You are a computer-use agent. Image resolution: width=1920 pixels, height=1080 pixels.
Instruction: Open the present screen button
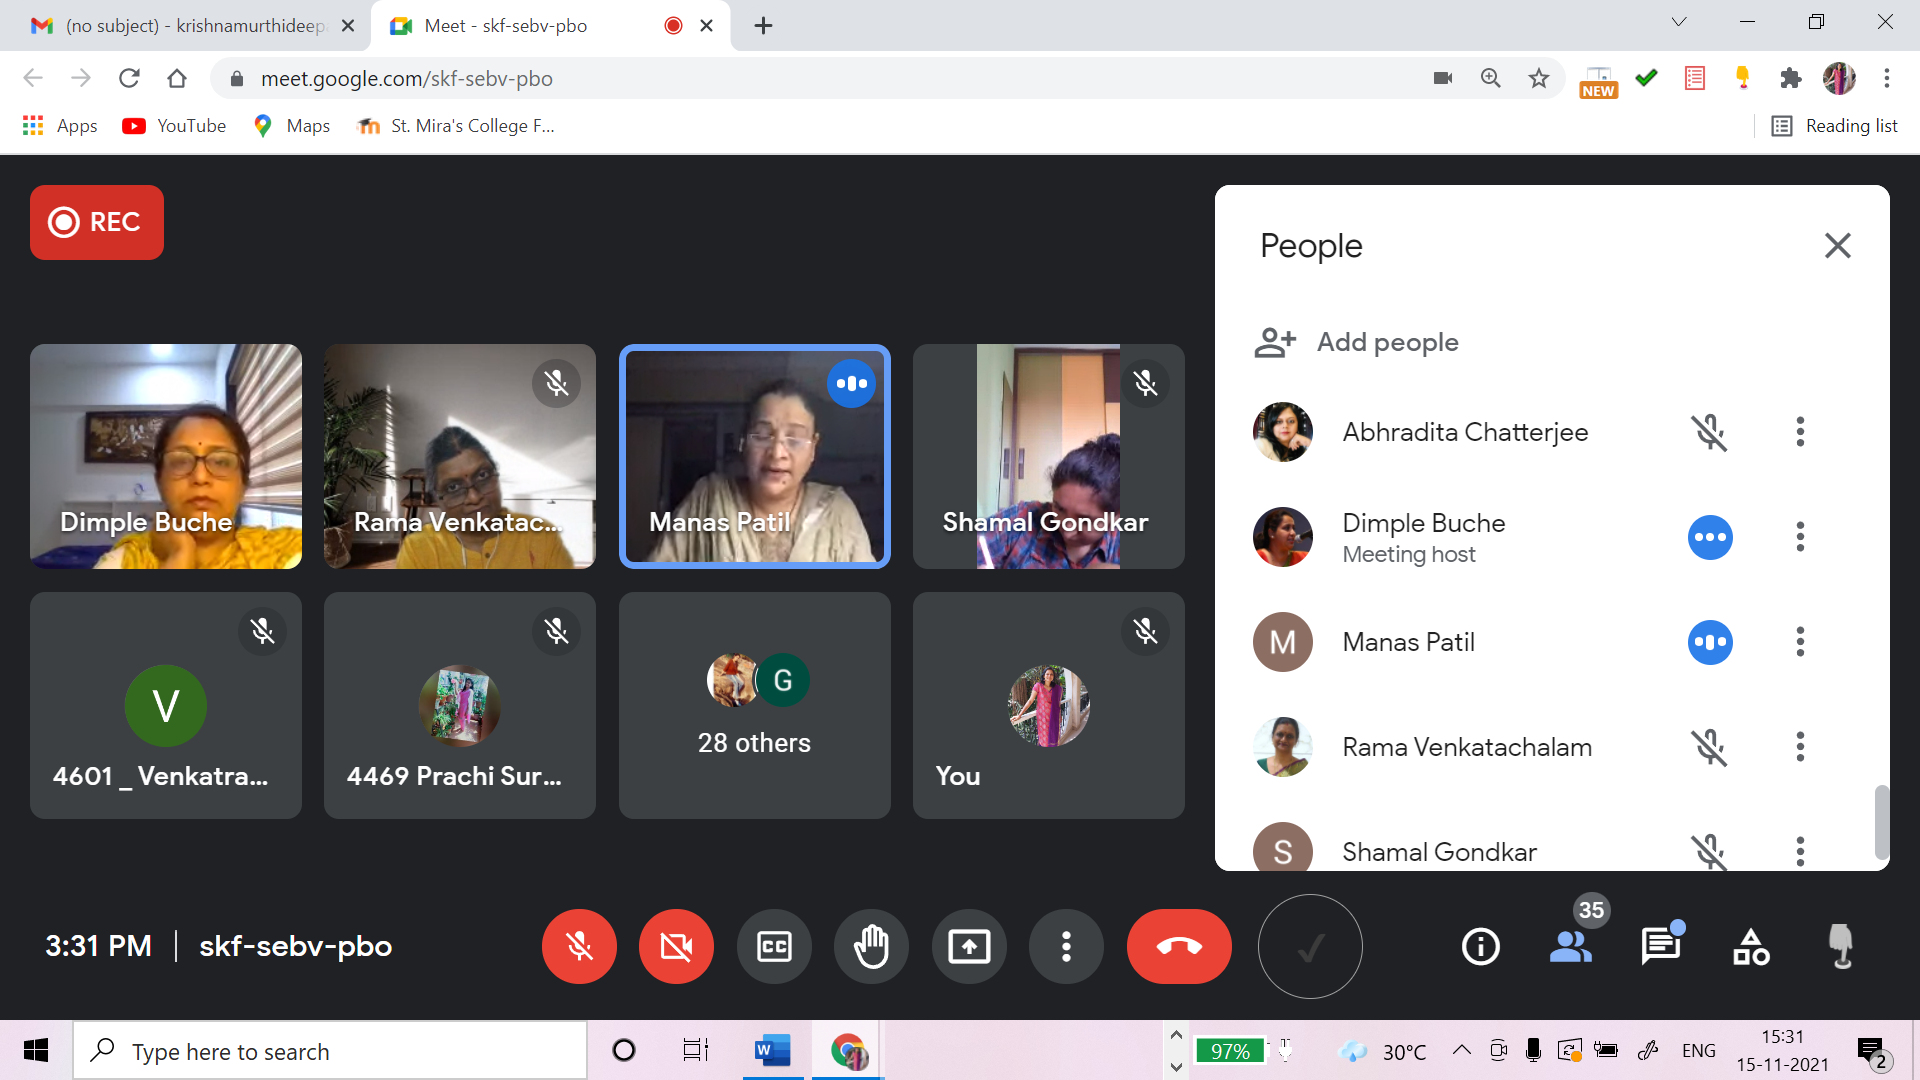968,946
